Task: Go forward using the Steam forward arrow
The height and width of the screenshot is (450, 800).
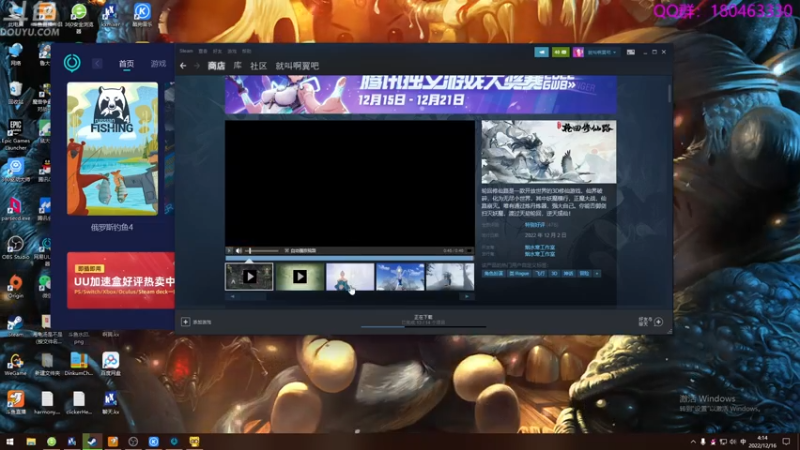Action: click(x=196, y=66)
